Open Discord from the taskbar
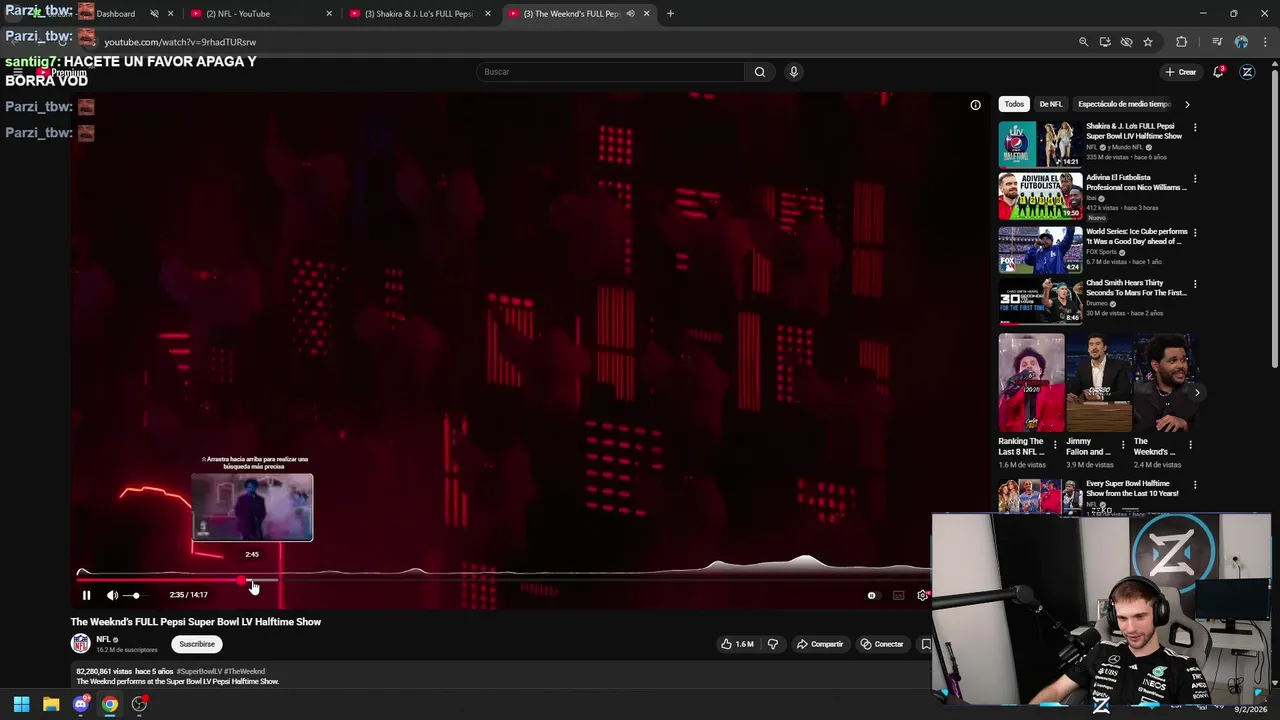 pyautogui.click(x=81, y=704)
